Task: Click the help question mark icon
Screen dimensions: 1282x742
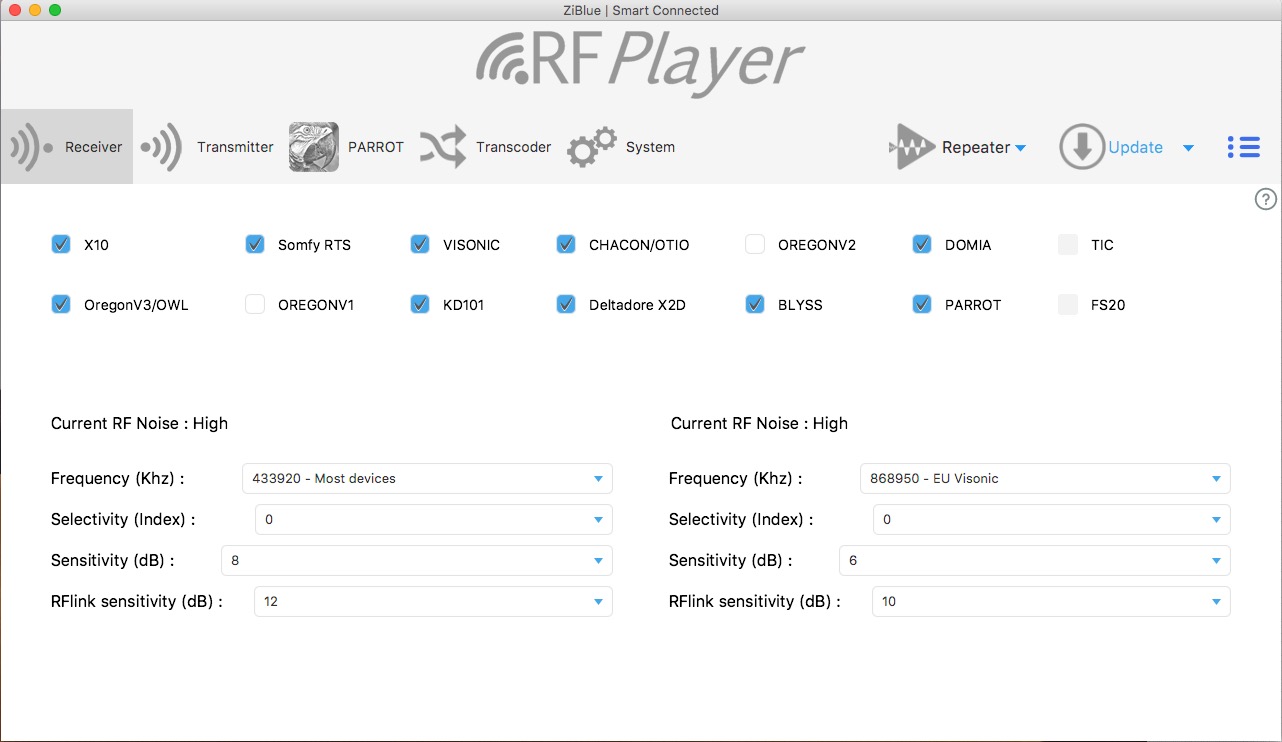Action: coord(1265,199)
